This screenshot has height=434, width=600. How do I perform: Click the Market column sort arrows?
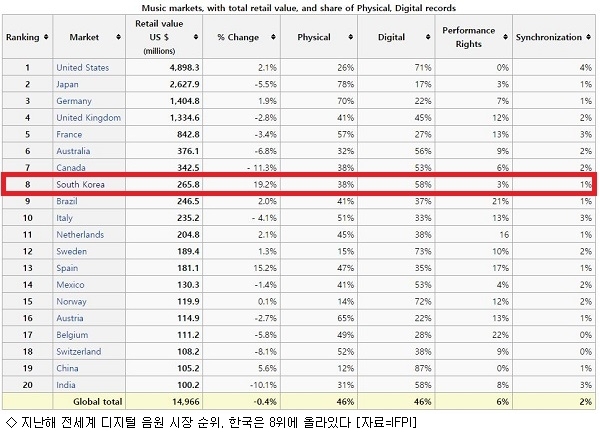pos(118,37)
